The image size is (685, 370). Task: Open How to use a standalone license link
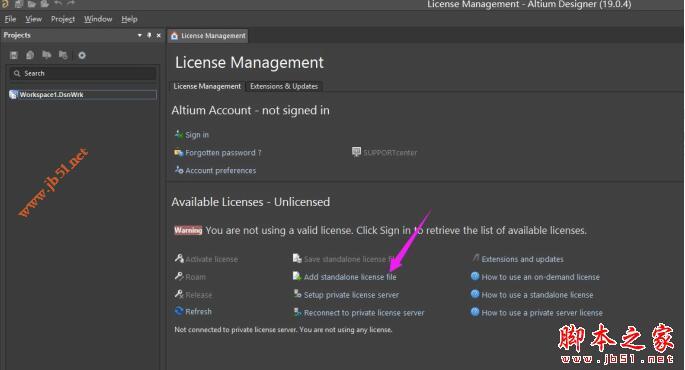537,295
